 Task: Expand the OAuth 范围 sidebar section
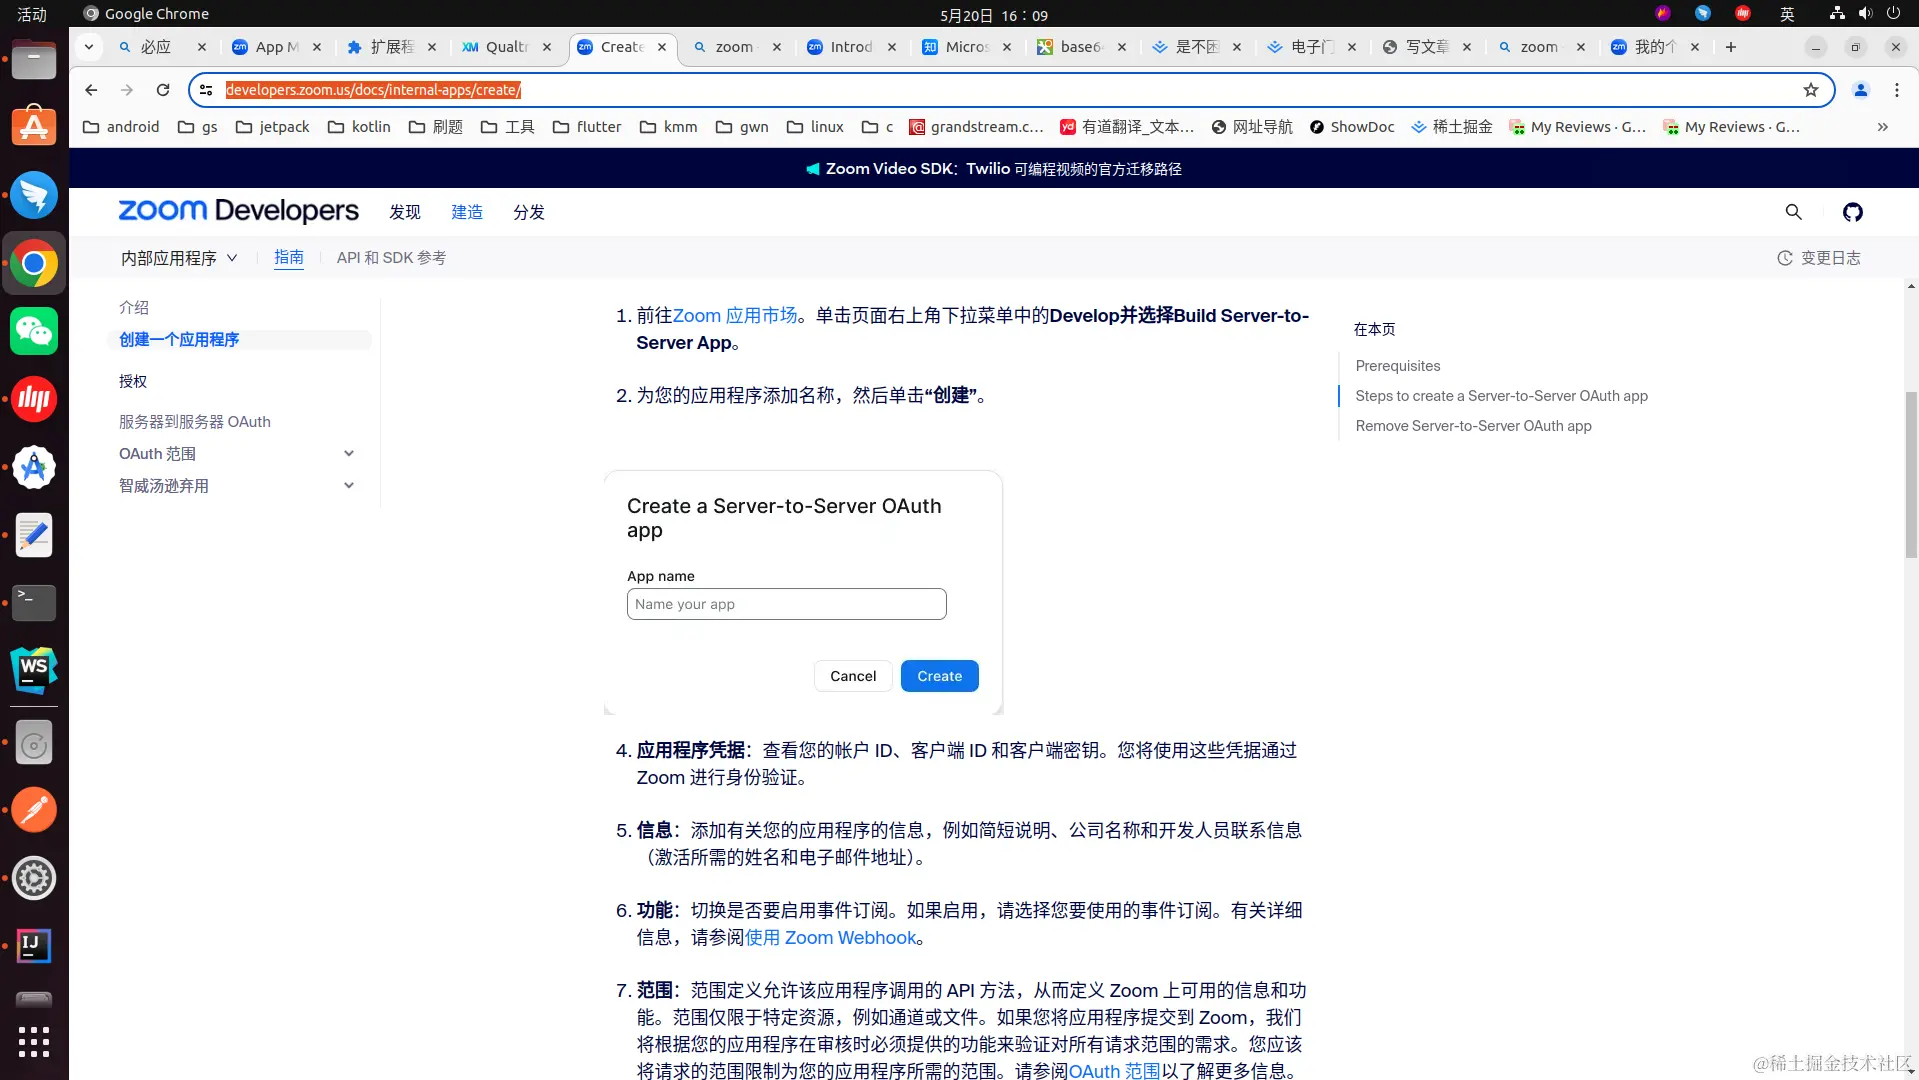tap(237, 454)
